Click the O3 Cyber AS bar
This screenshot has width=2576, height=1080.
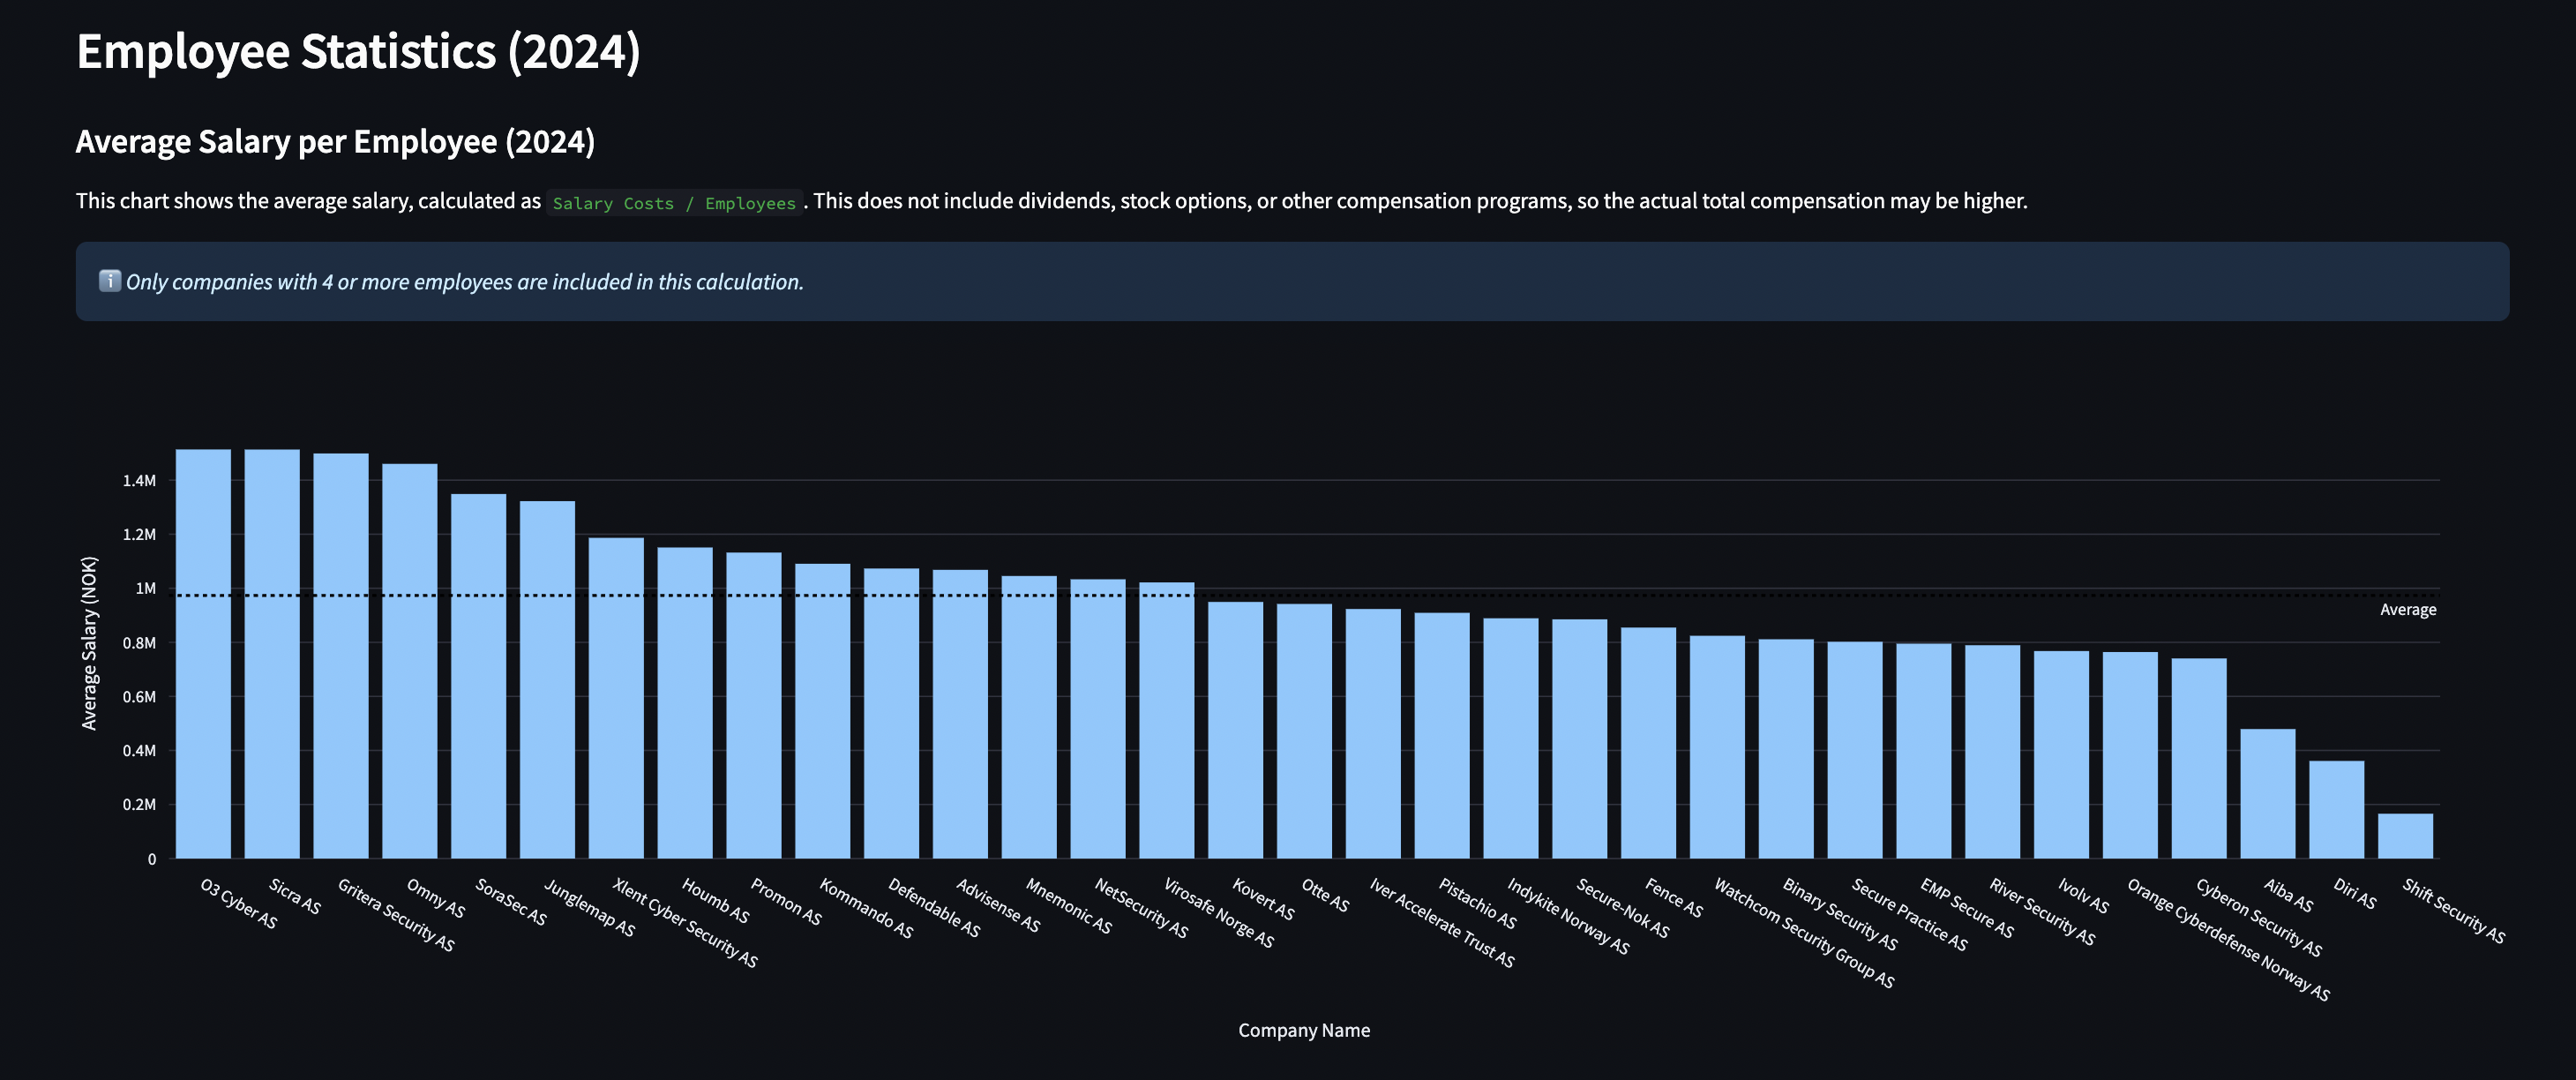pyautogui.click(x=203, y=654)
